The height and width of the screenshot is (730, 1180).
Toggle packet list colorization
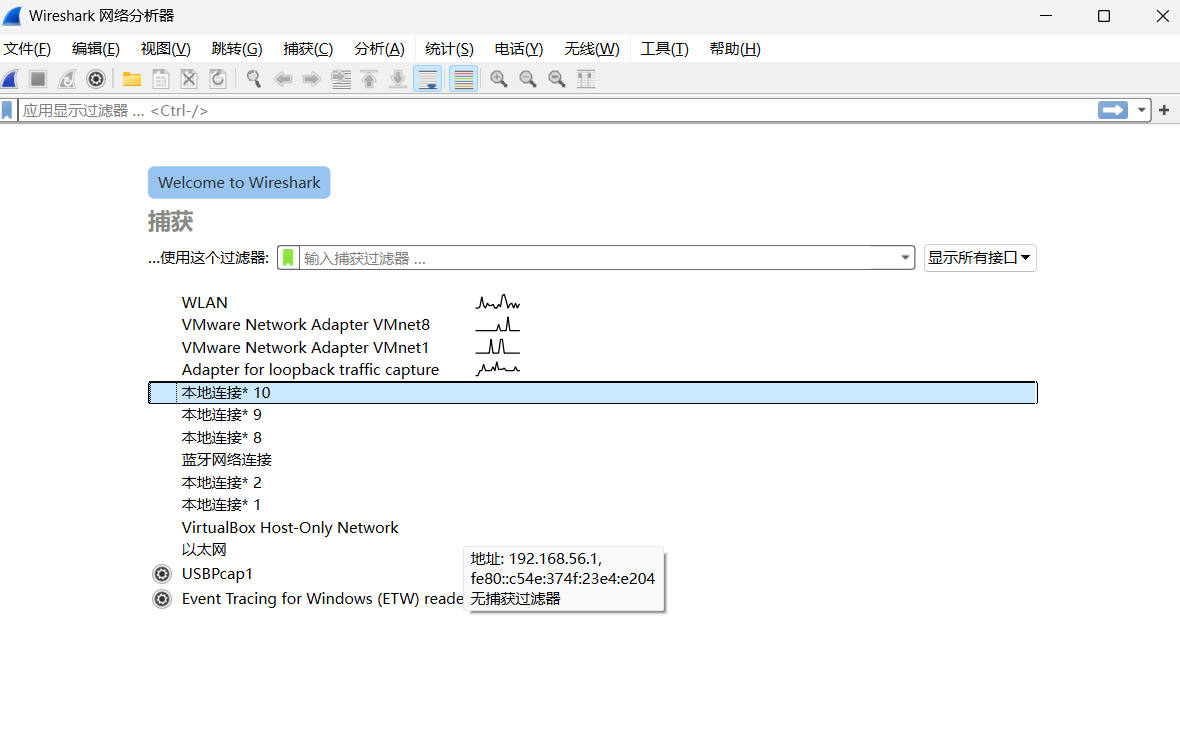click(464, 79)
